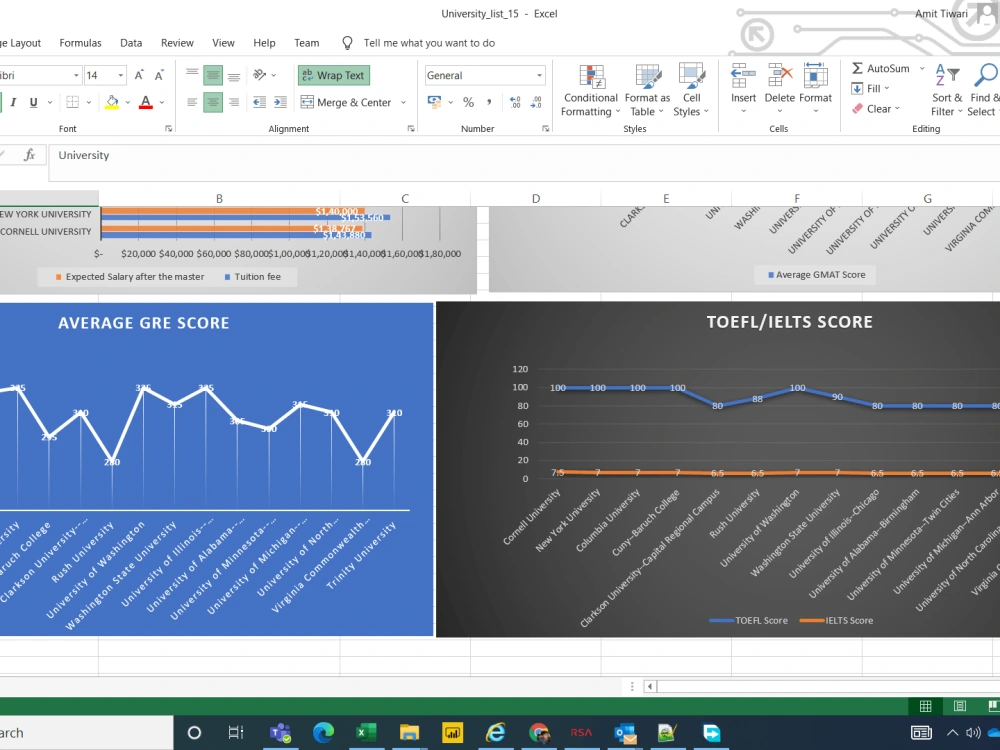
Task: Expand the General number format dropdown
Action: click(539, 75)
